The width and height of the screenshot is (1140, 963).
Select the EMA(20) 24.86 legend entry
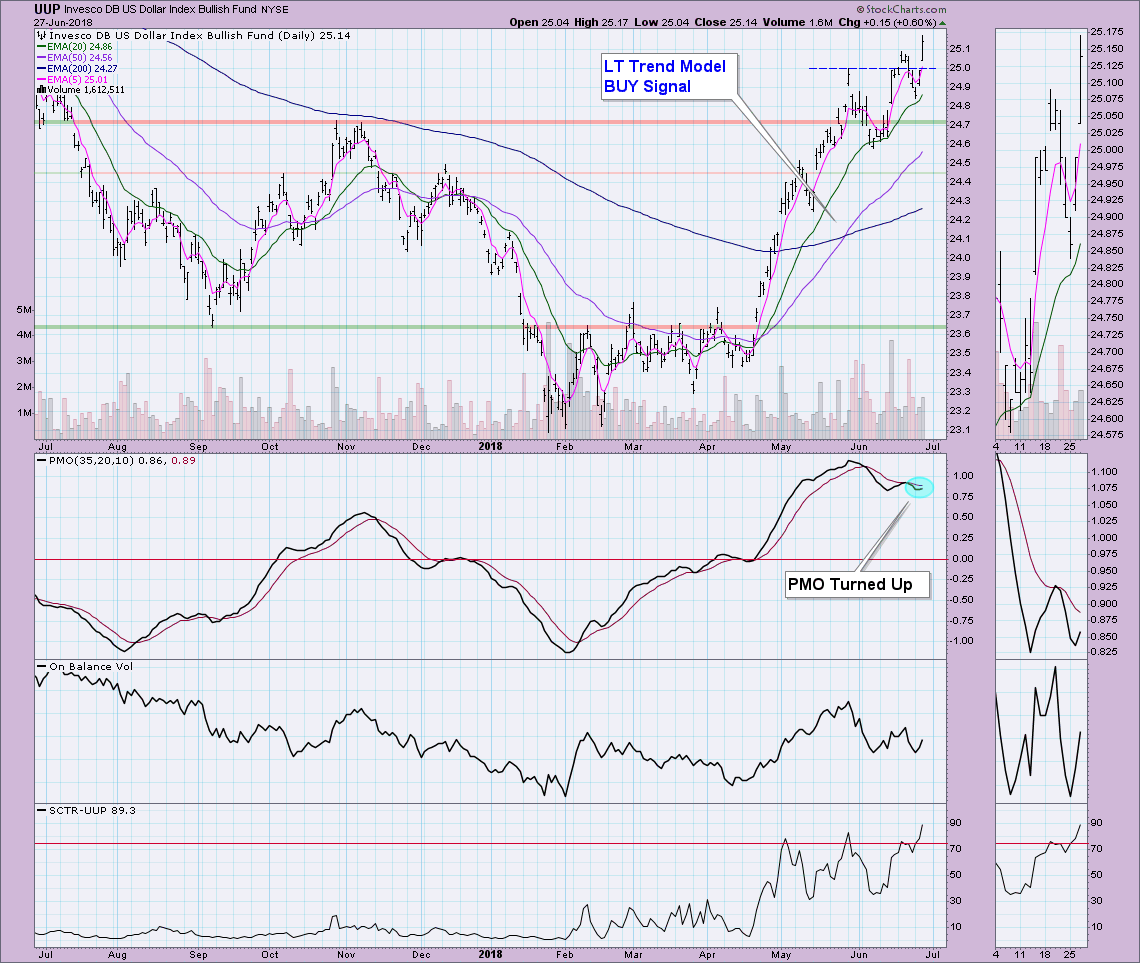pyautogui.click(x=80, y=47)
